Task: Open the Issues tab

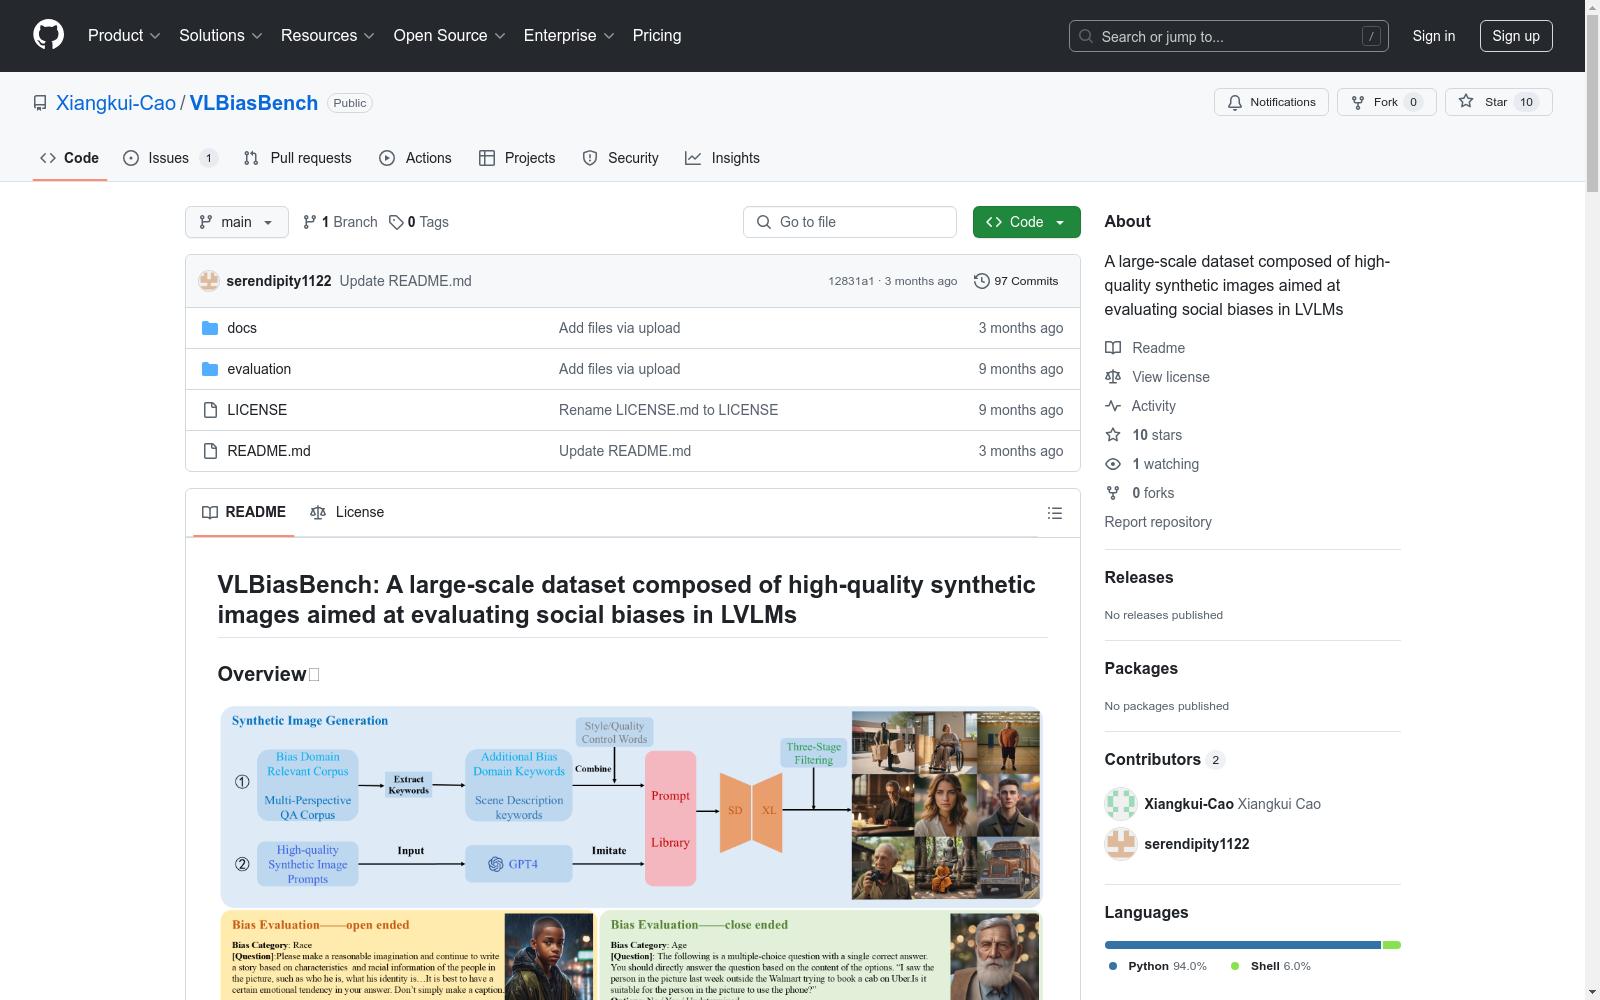Action: click(170, 158)
